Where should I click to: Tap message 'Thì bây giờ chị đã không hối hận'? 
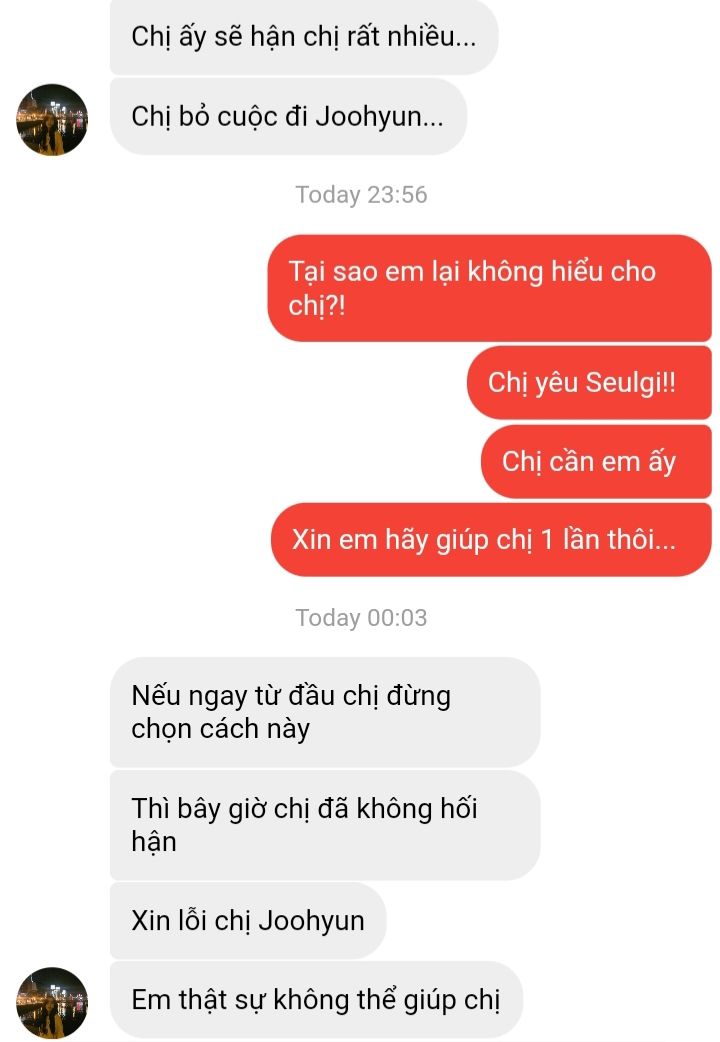(324, 825)
